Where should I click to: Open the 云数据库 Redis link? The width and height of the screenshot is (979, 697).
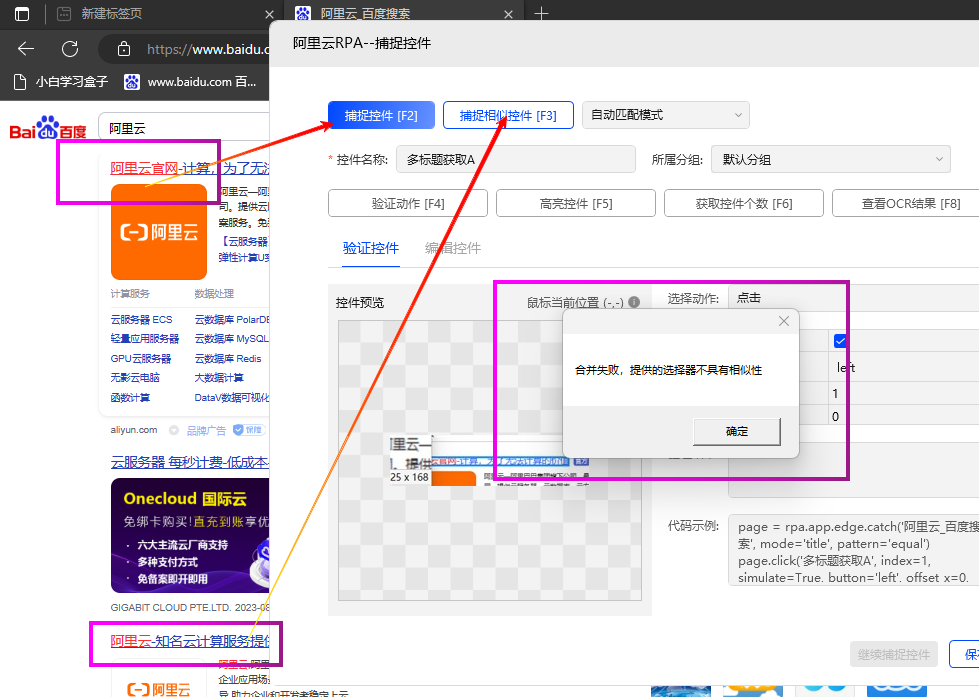tap(228, 358)
